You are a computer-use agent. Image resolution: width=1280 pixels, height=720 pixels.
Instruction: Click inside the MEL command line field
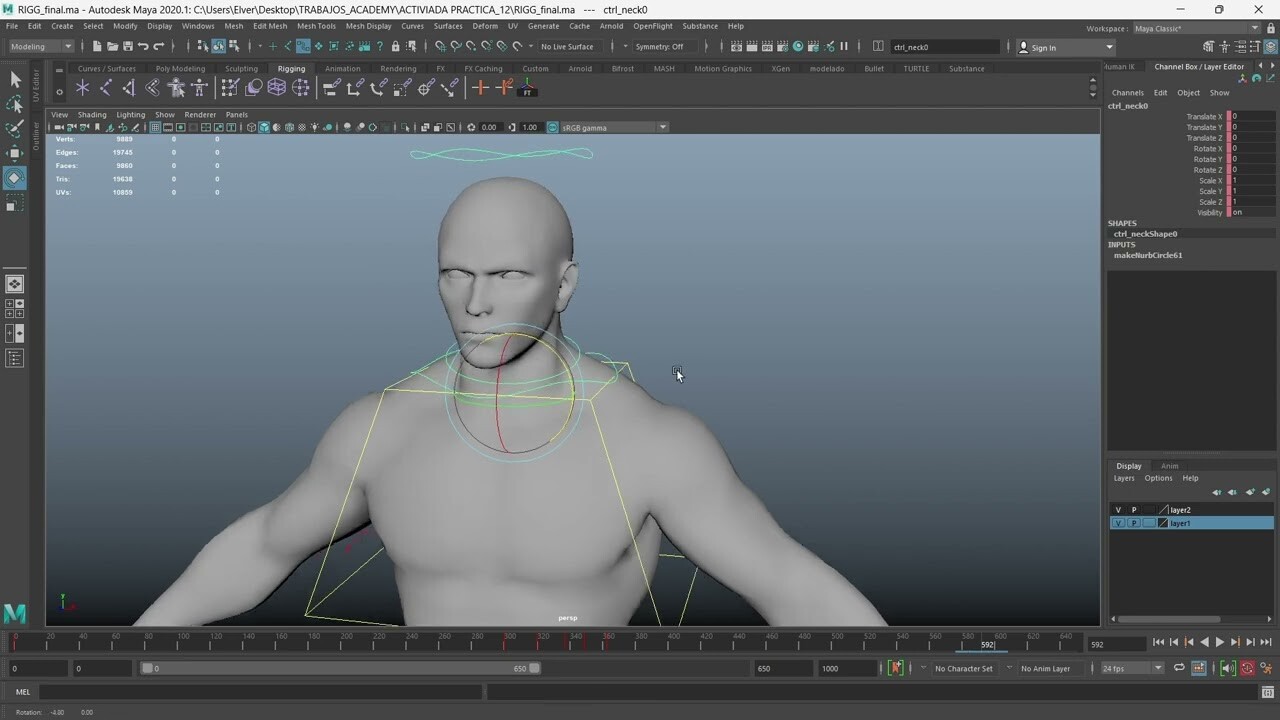click(x=250, y=691)
